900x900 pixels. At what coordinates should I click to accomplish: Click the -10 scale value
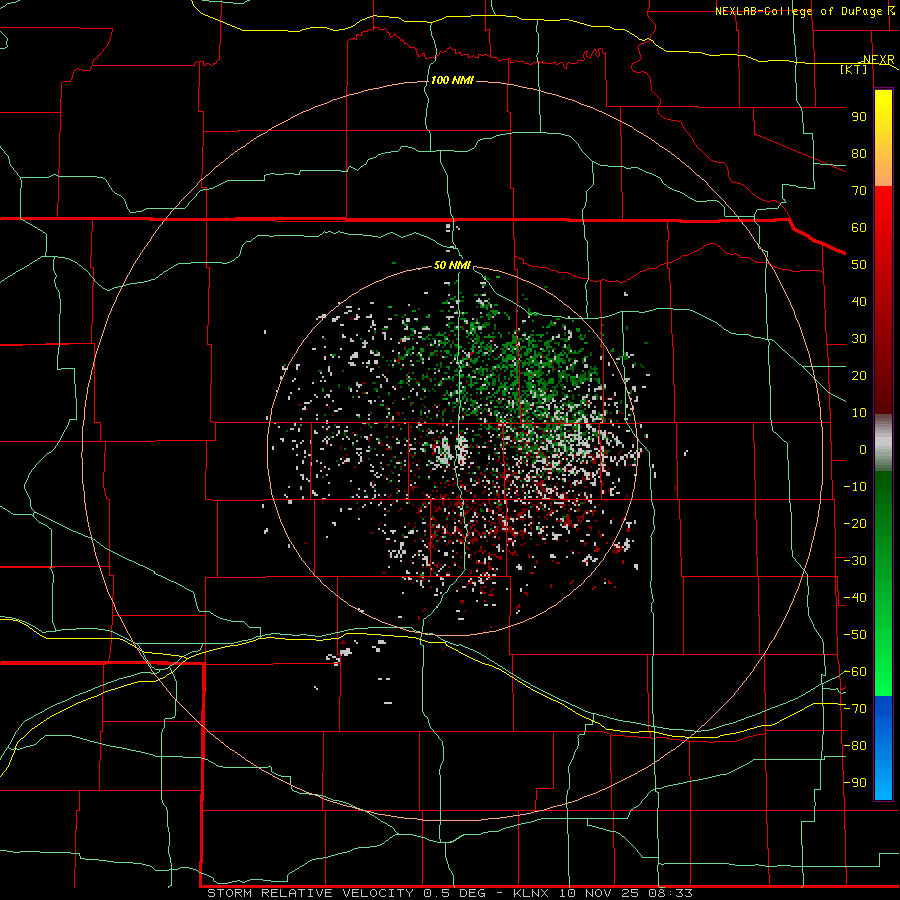pyautogui.click(x=855, y=487)
